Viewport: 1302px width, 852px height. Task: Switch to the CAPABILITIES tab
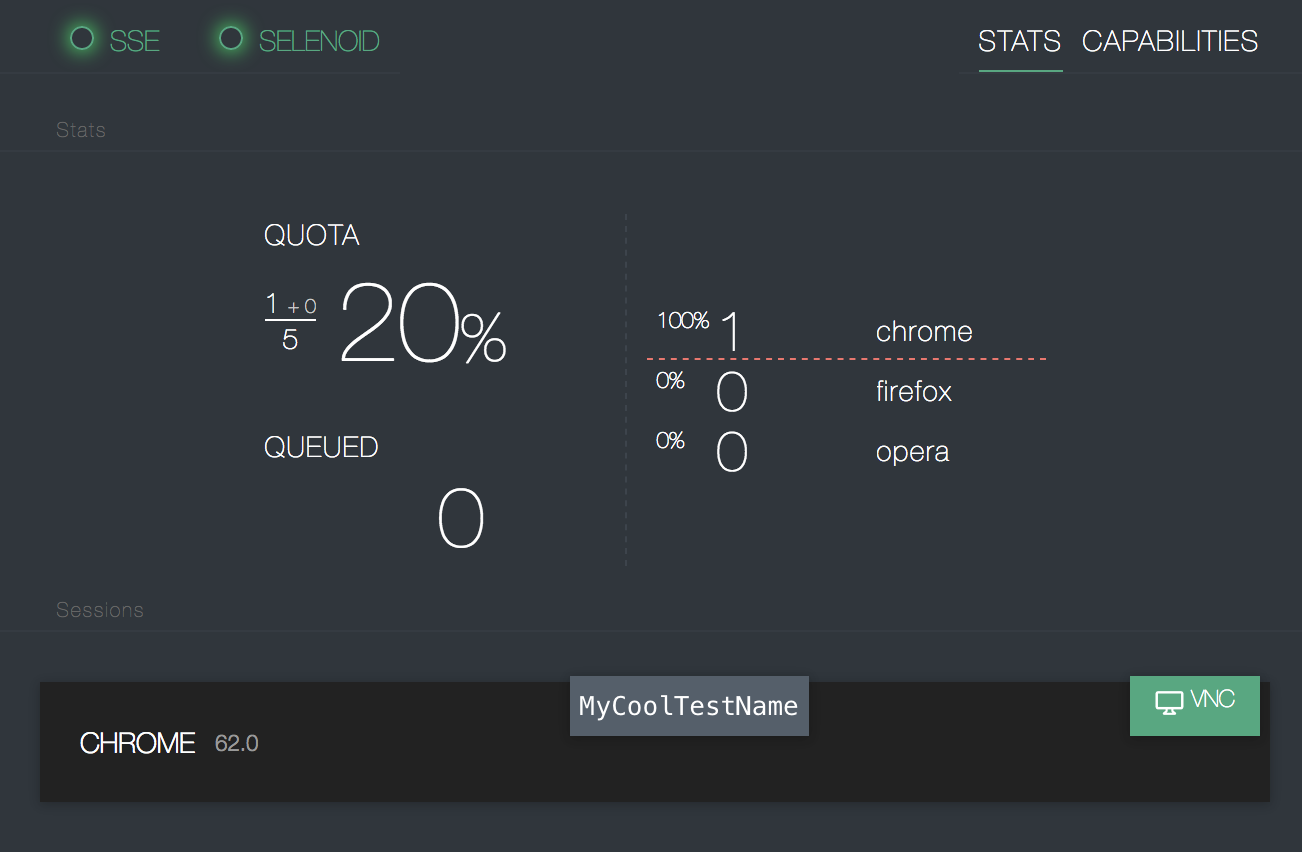[x=1170, y=41]
